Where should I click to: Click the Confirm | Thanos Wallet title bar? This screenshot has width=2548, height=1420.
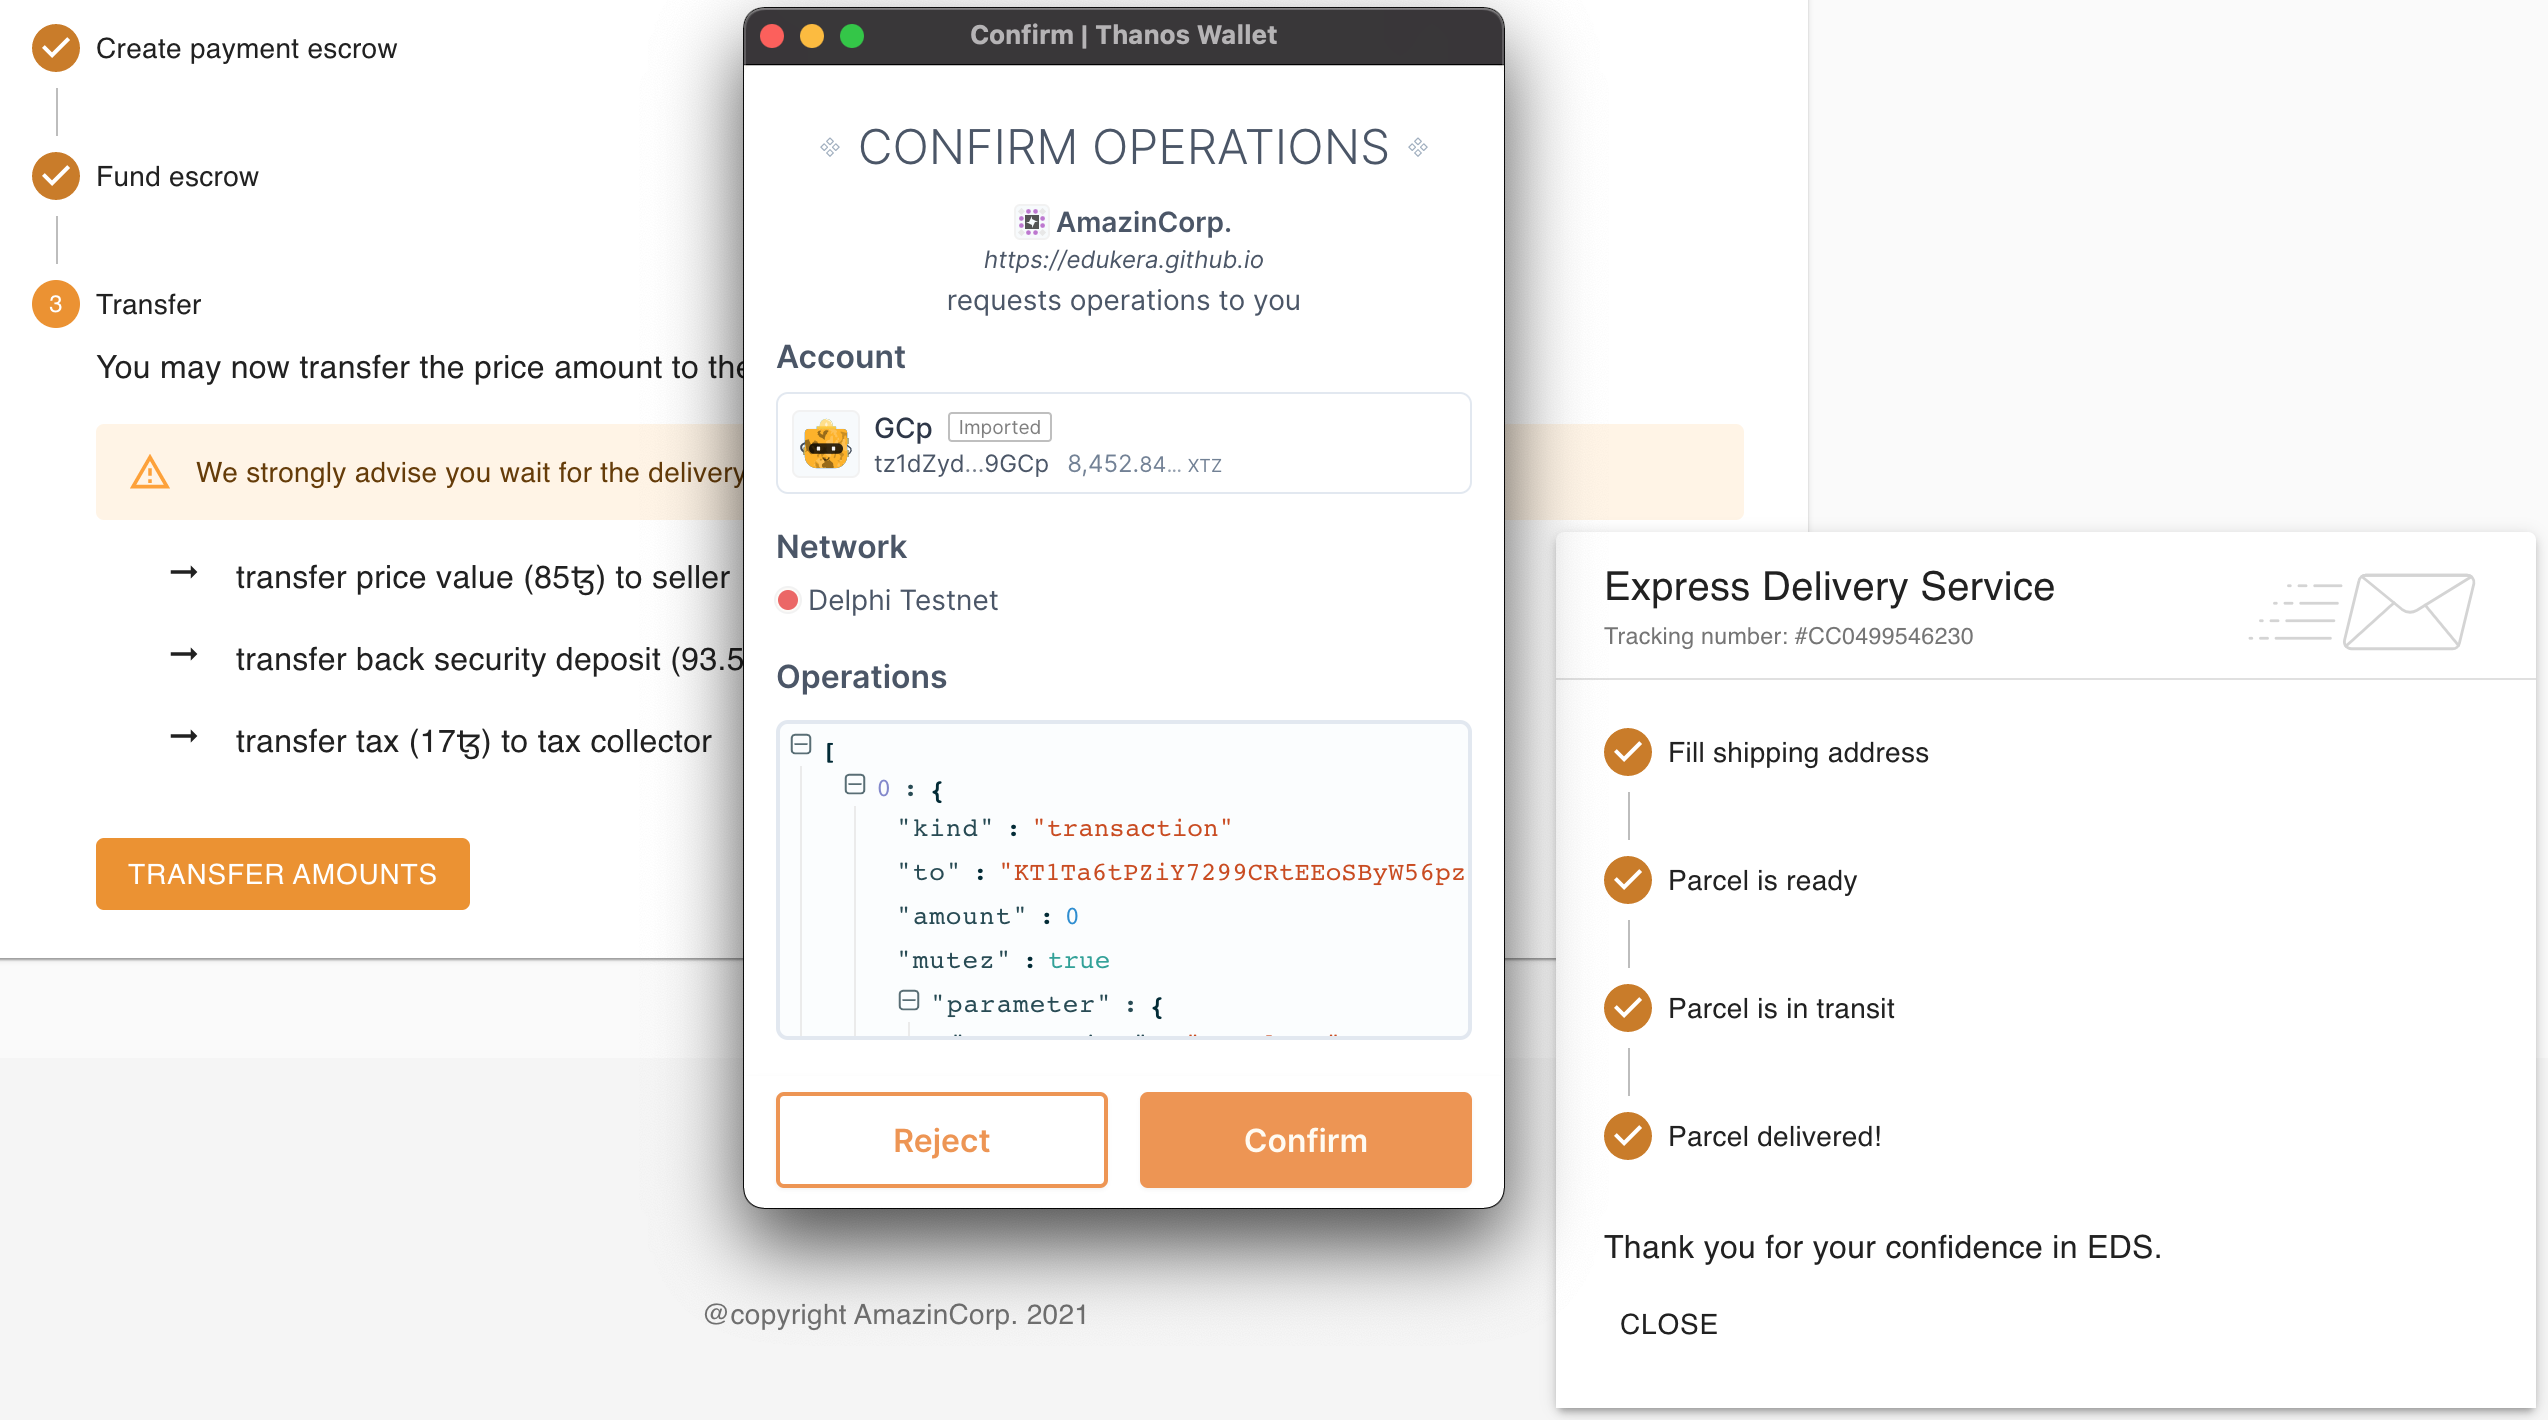point(1123,36)
